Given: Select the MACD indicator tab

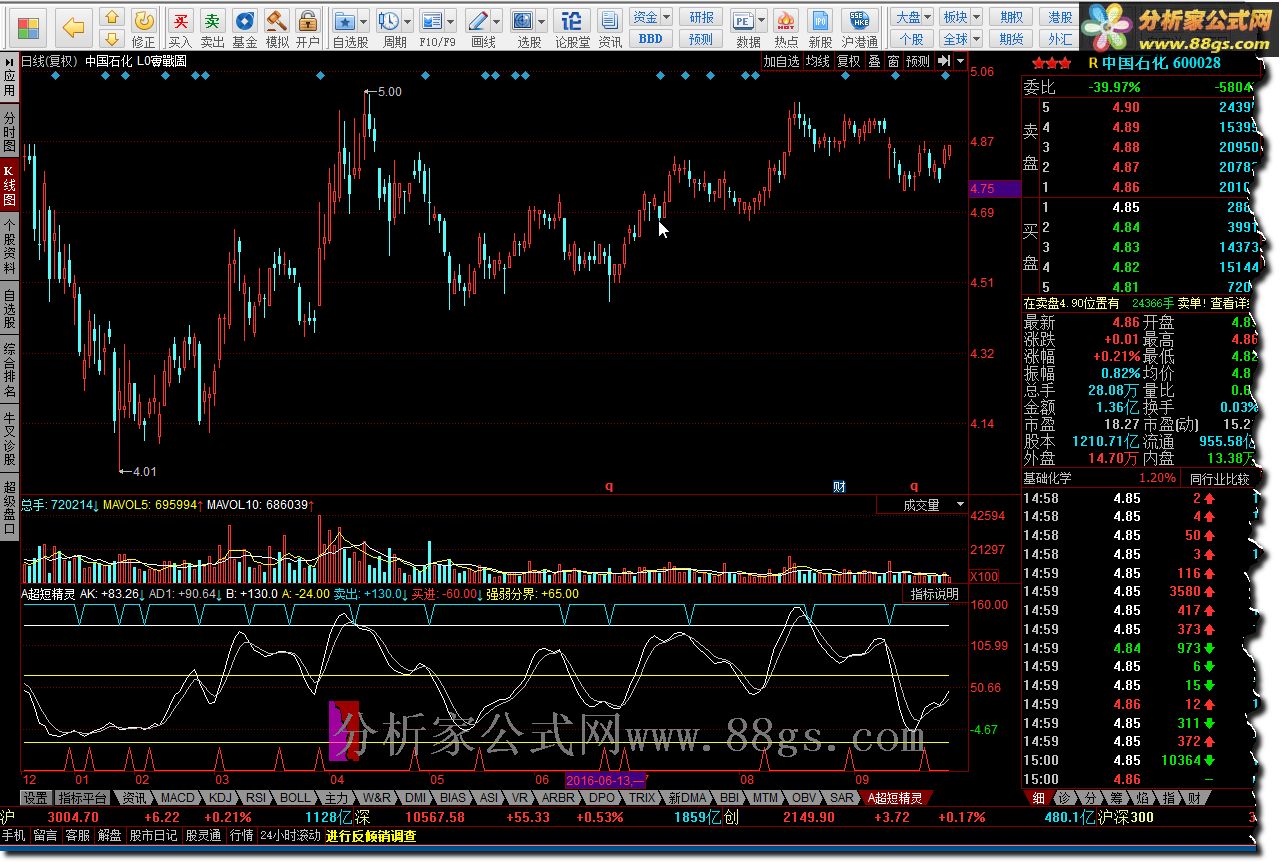Looking at the screenshot, I should pyautogui.click(x=178, y=798).
